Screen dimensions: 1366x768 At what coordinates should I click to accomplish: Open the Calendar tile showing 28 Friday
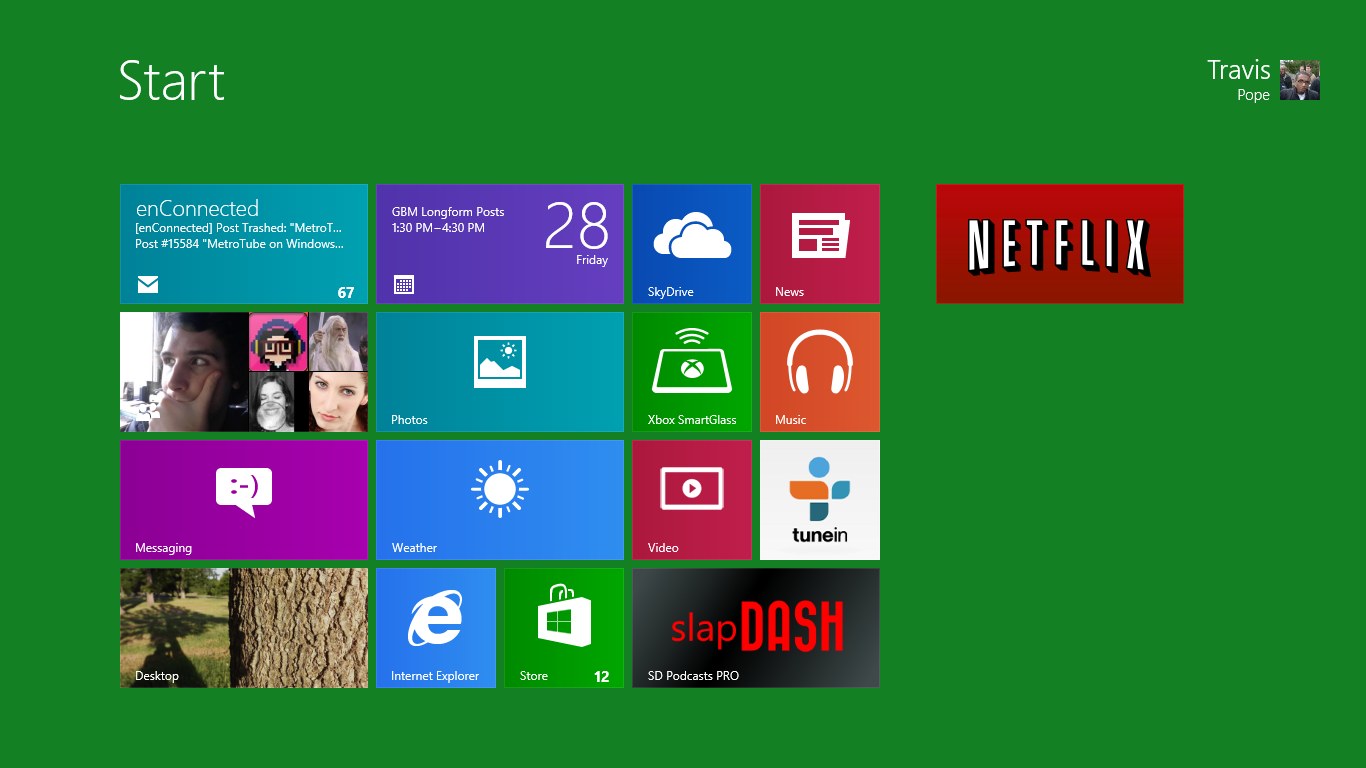tap(500, 244)
